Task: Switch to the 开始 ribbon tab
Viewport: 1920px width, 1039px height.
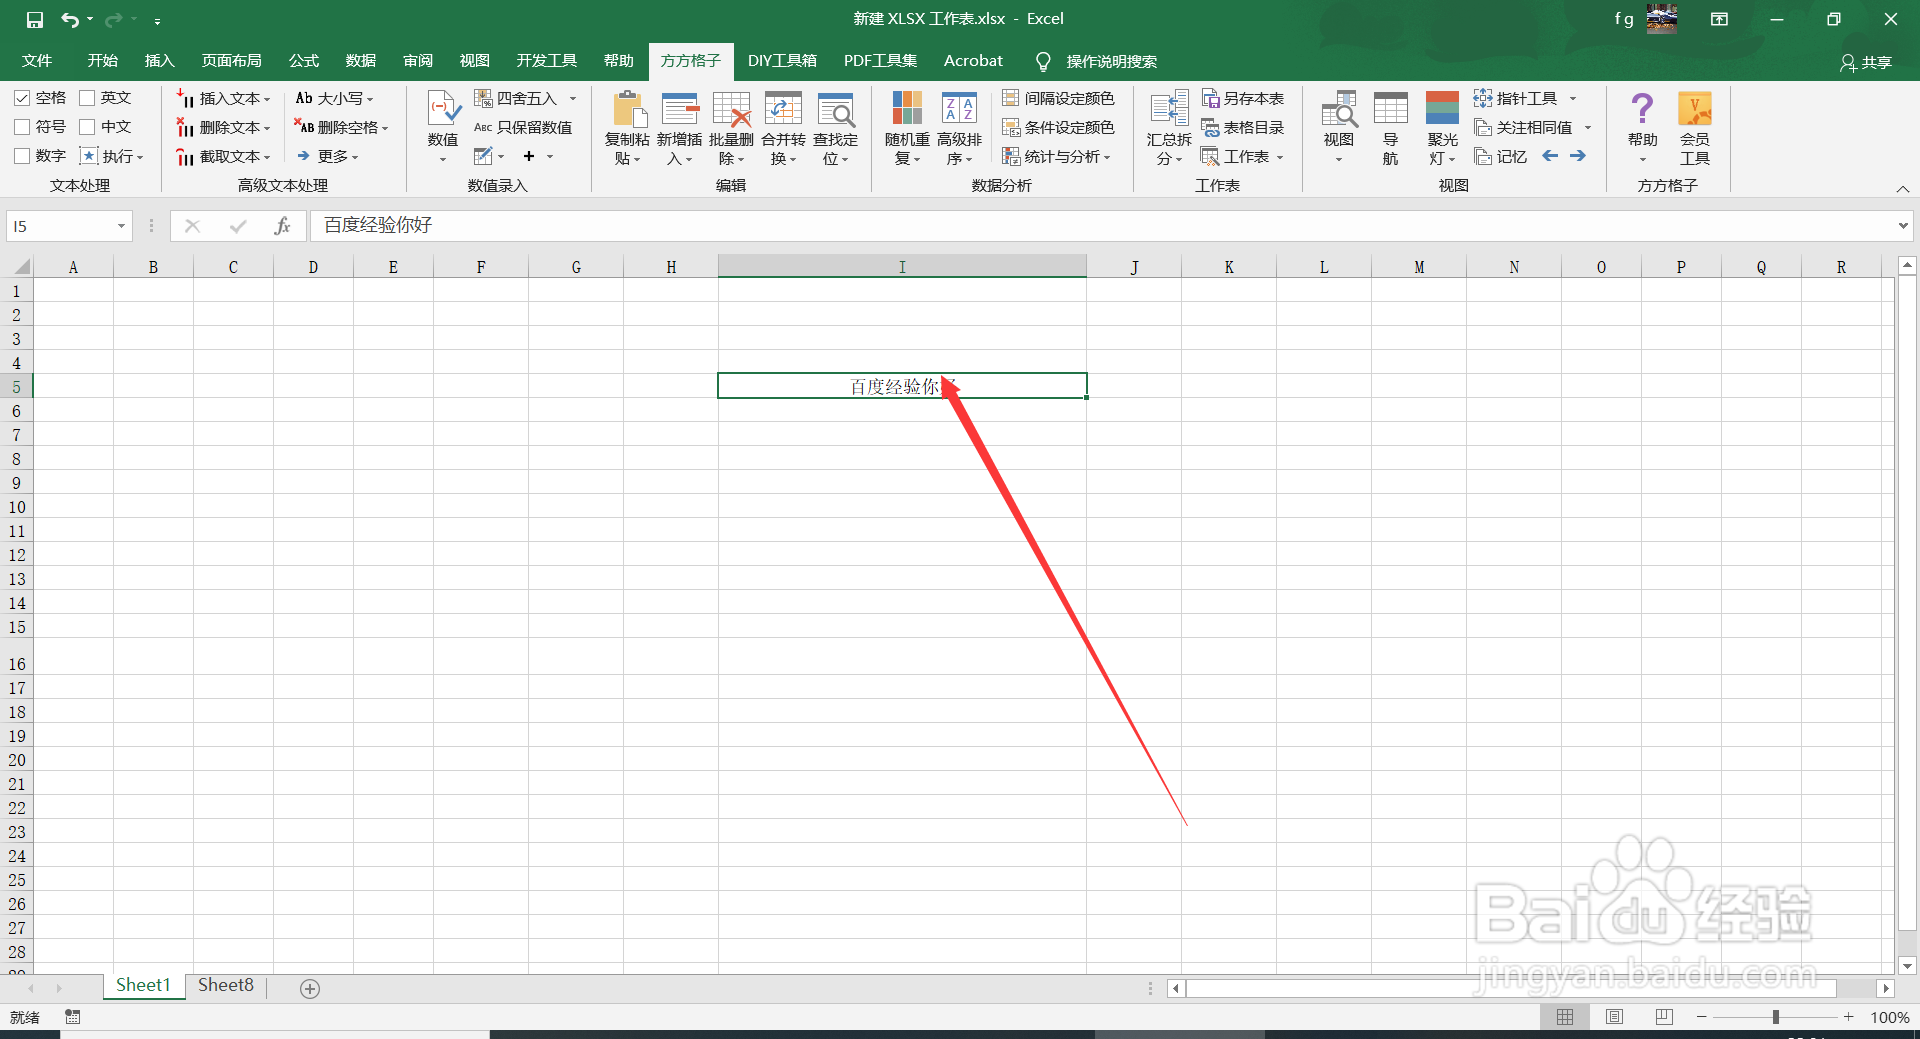Action: pyautogui.click(x=102, y=61)
